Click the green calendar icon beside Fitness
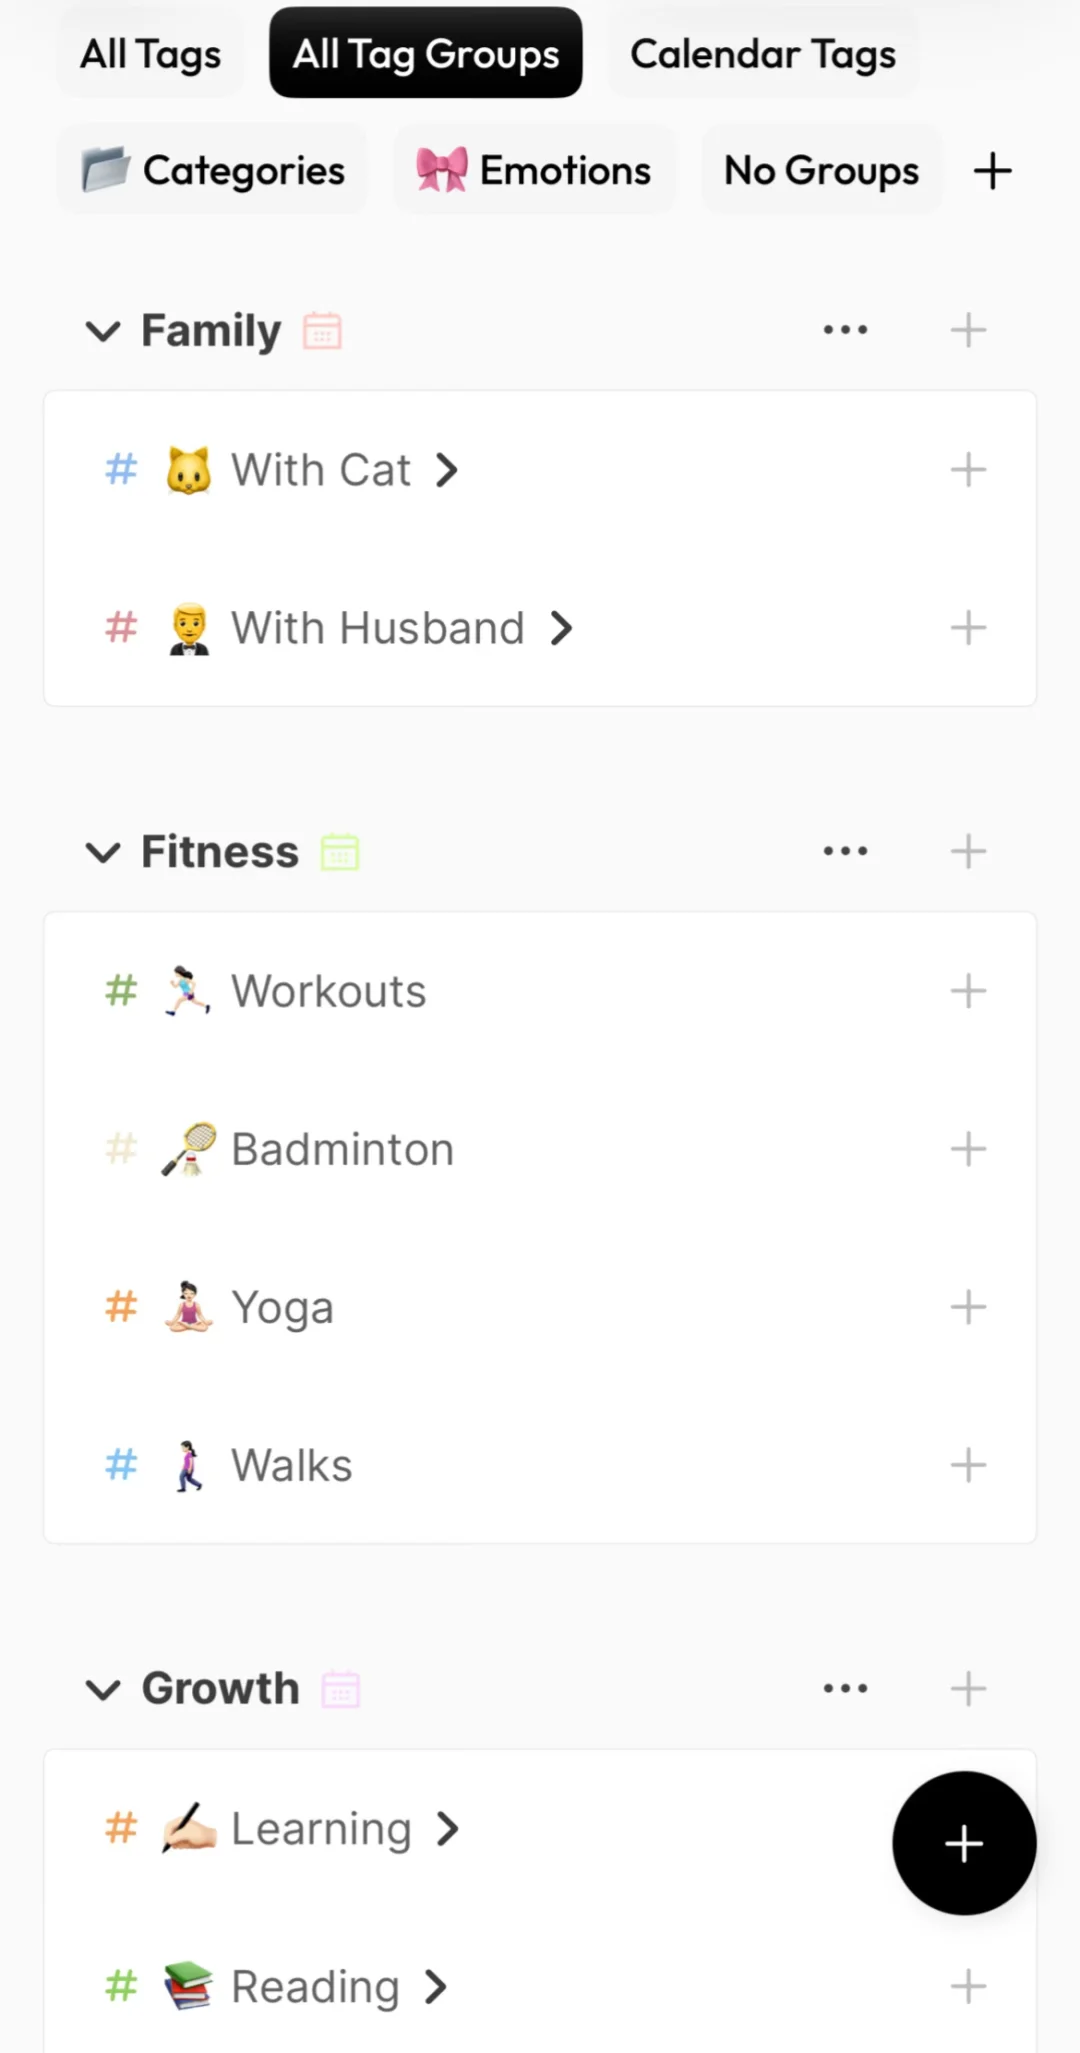Viewport: 1080px width, 2053px height. pos(340,852)
